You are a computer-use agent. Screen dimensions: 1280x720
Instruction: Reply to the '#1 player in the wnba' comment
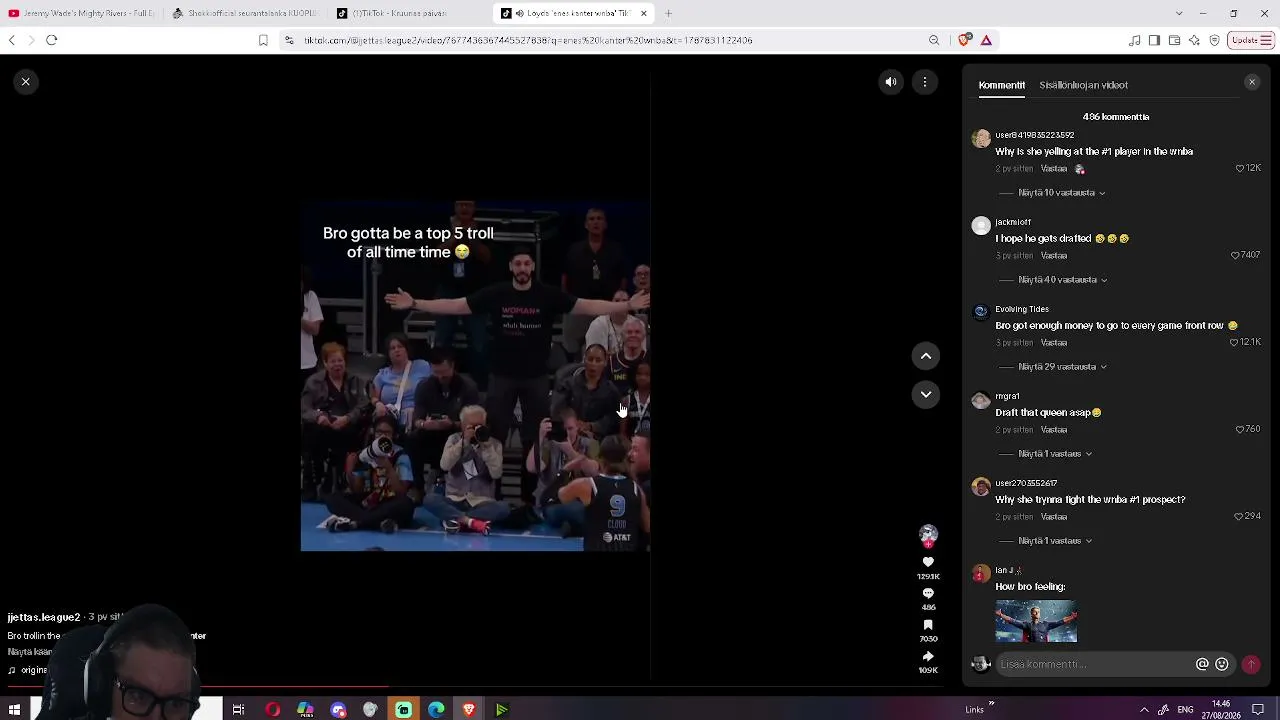coord(1054,169)
